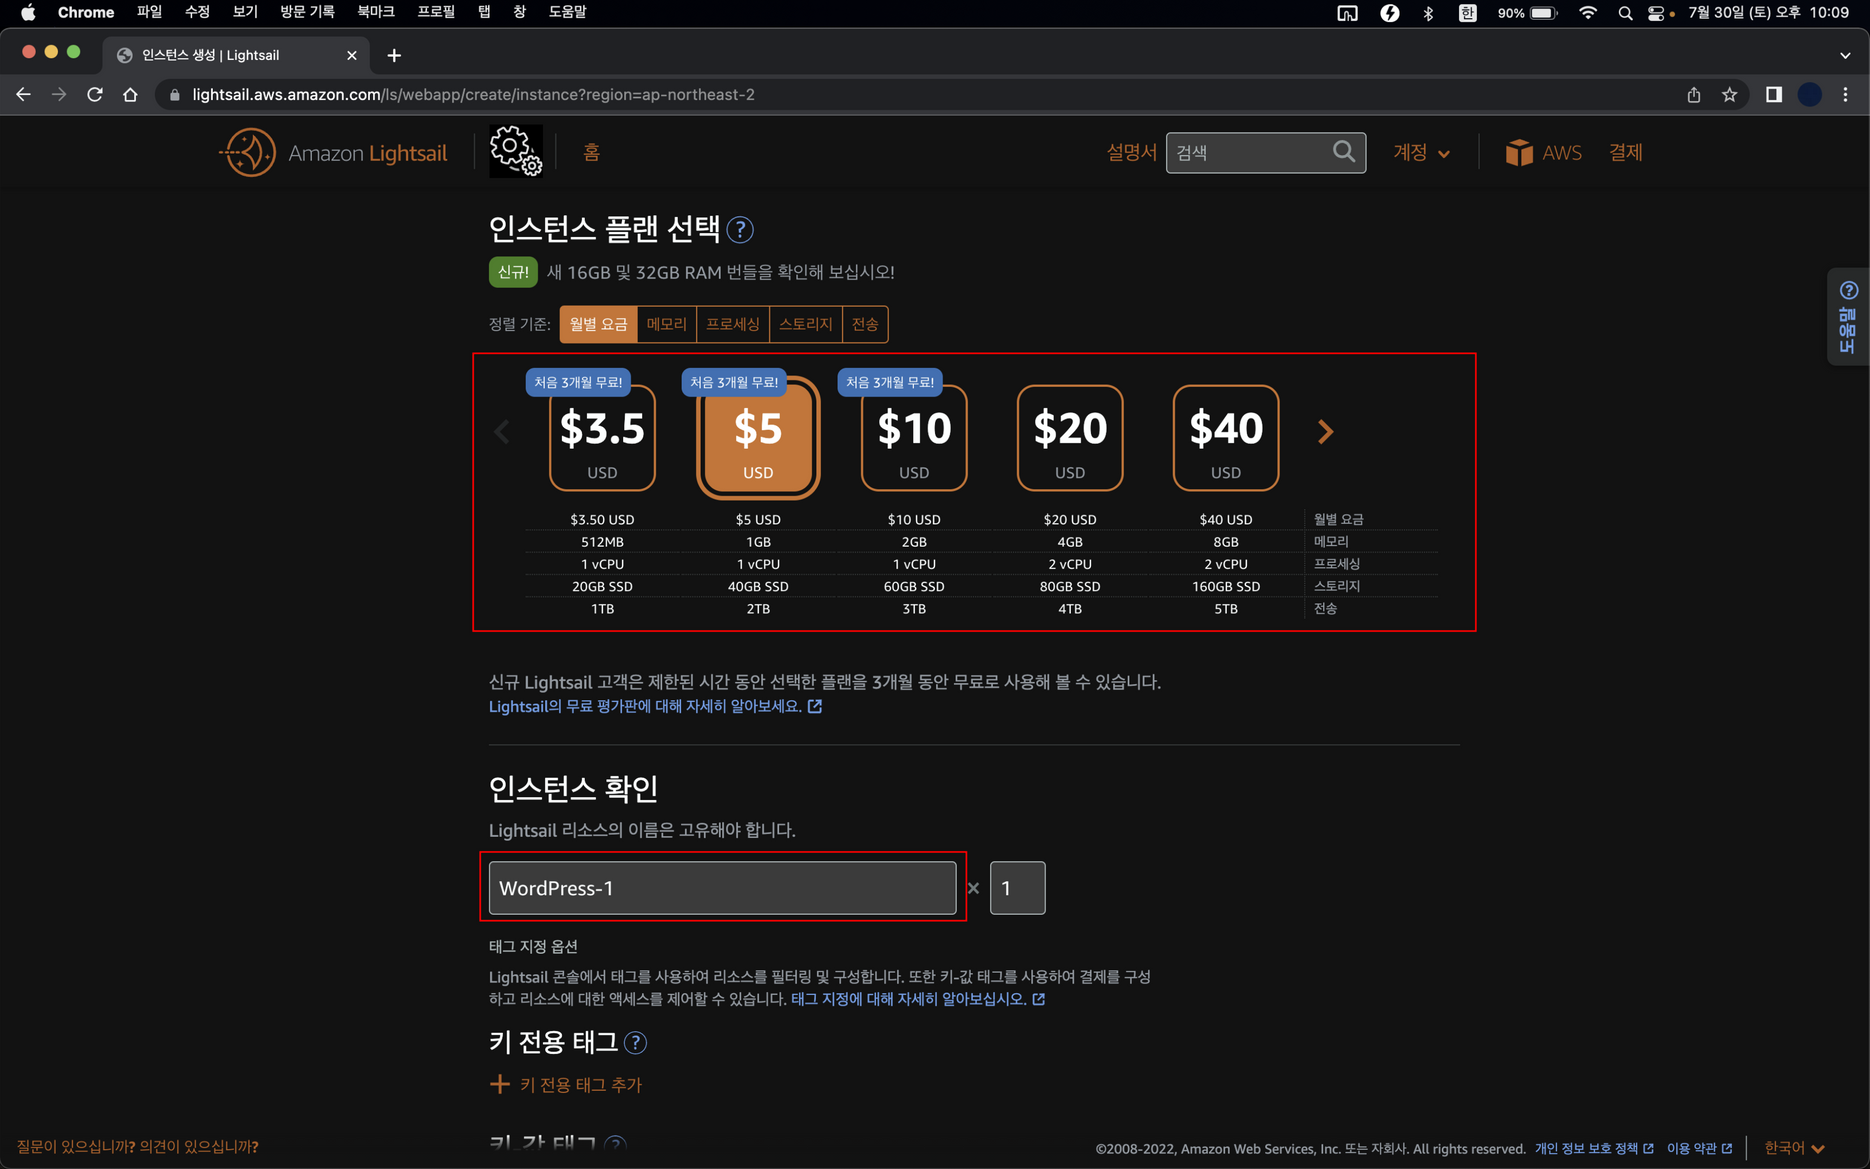Go forward in browser history
The width and height of the screenshot is (1870, 1169).
tap(59, 95)
